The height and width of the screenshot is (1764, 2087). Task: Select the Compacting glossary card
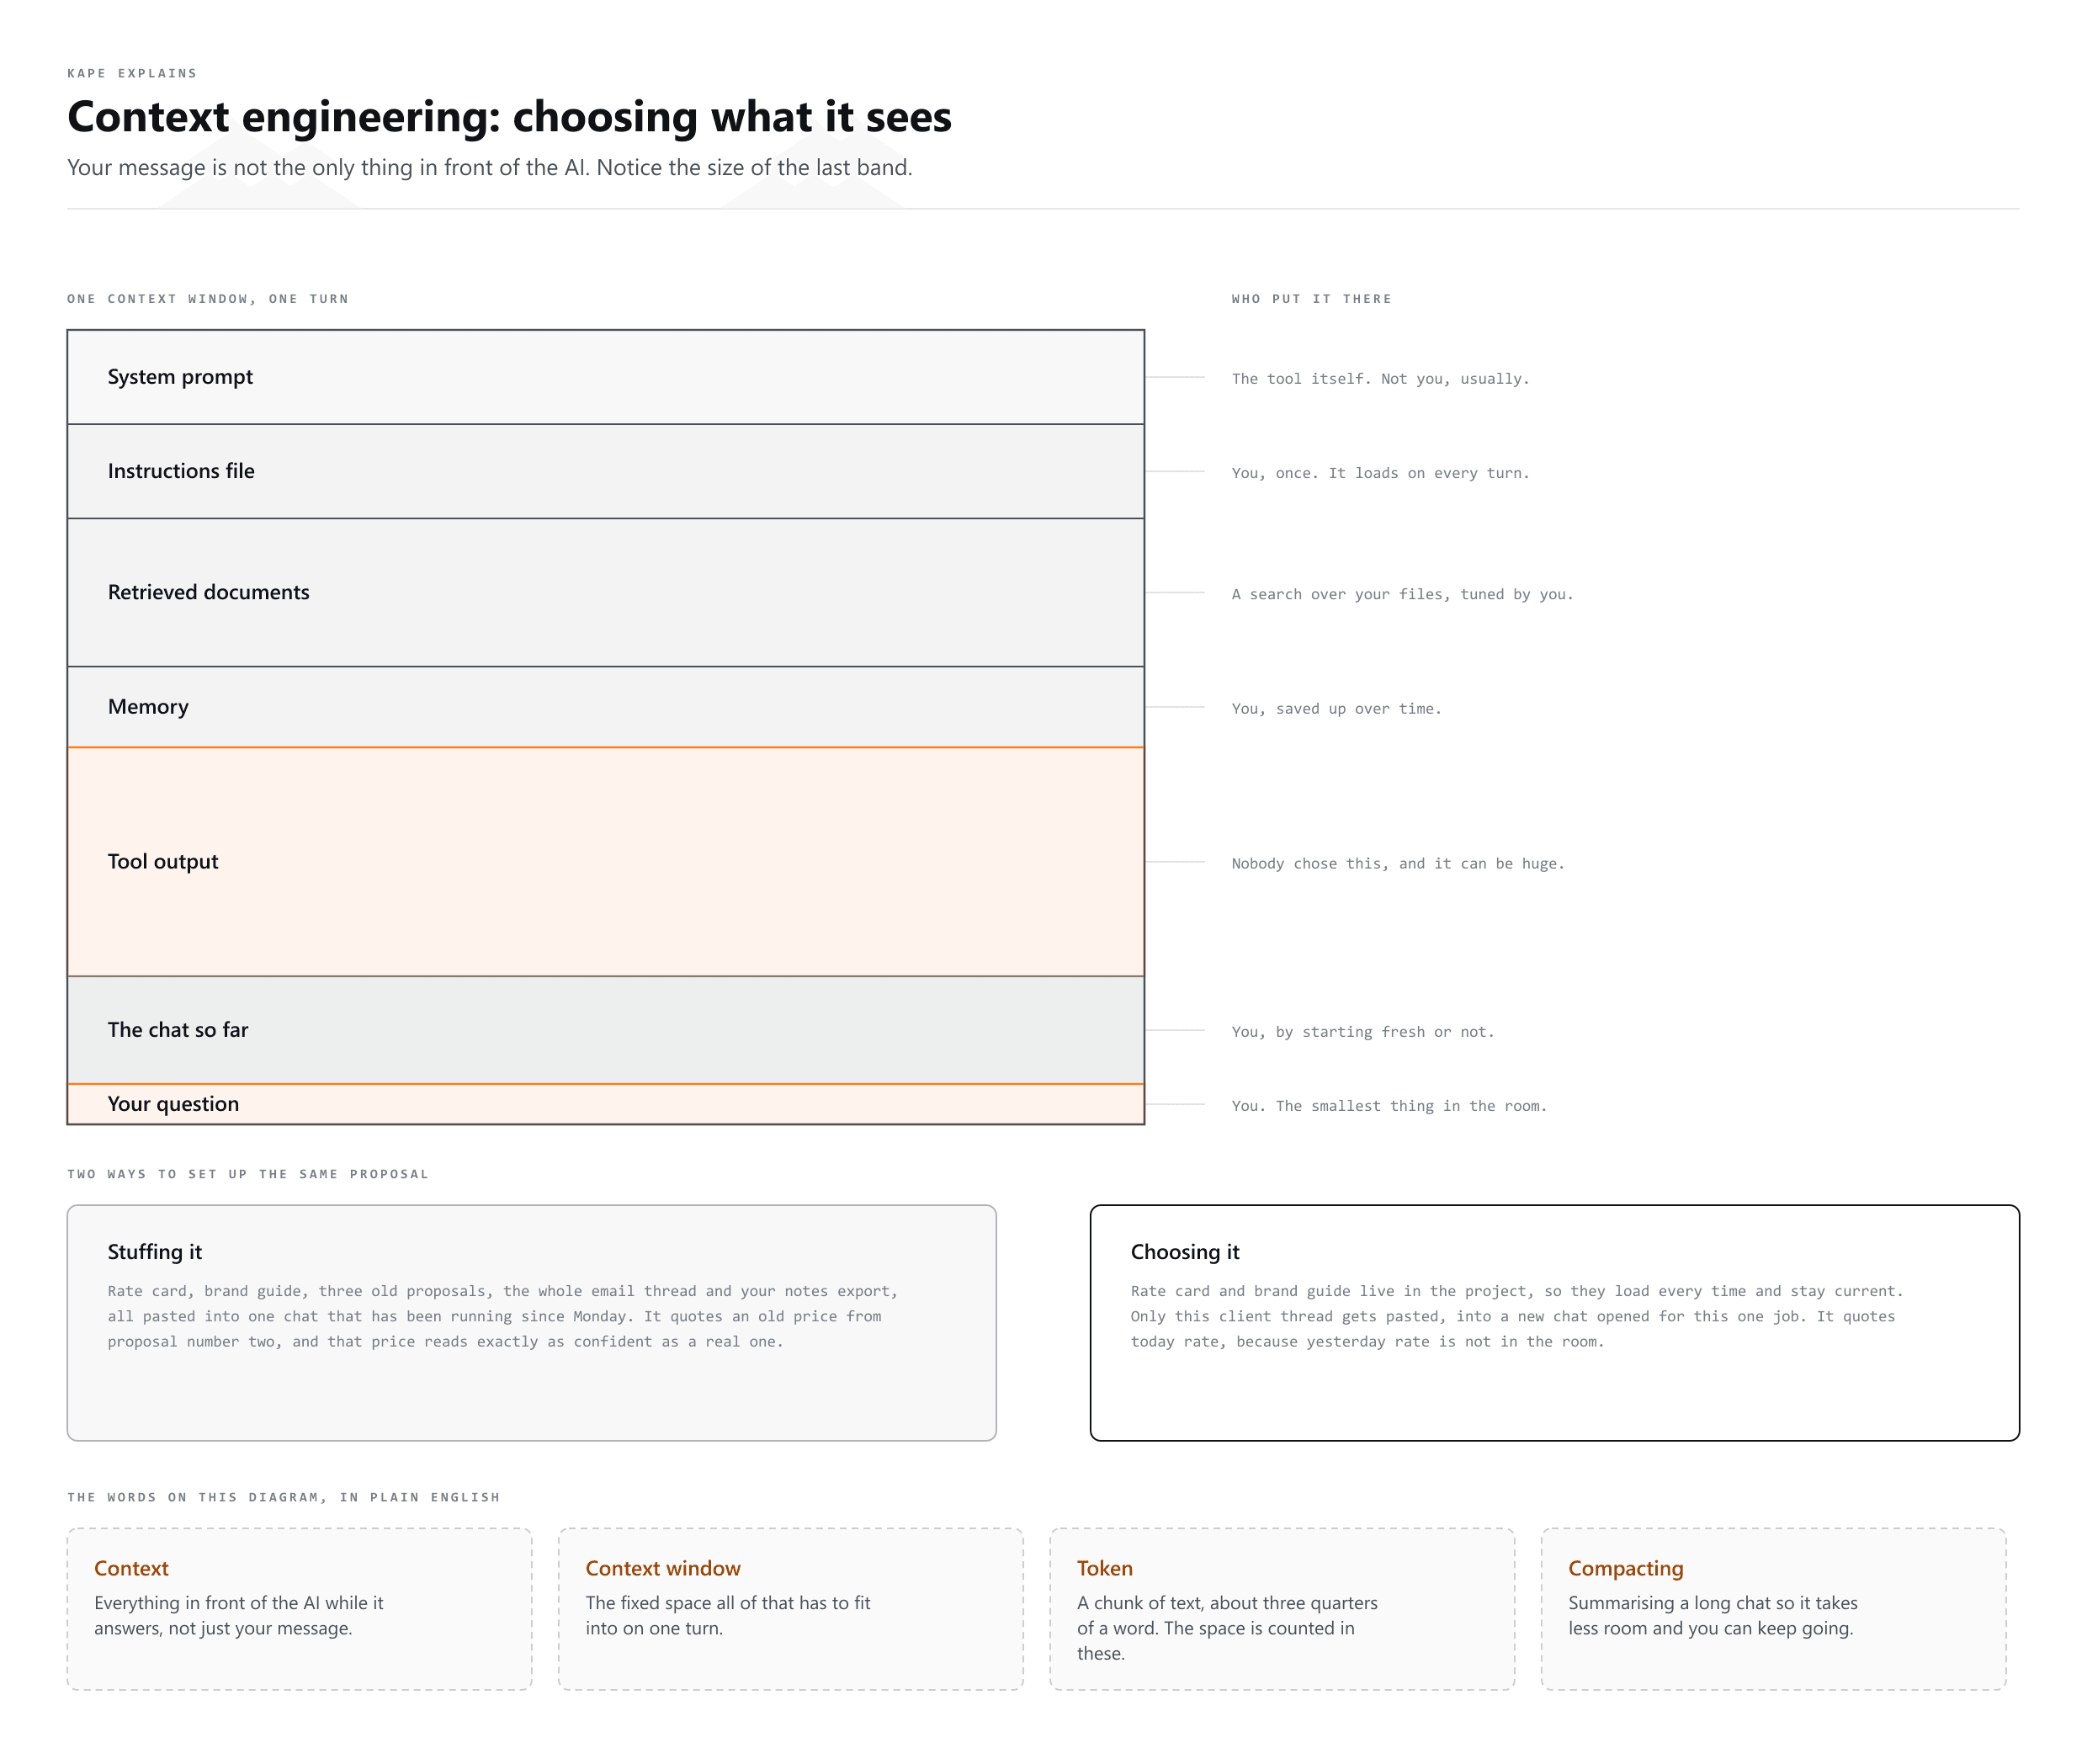point(1772,1608)
